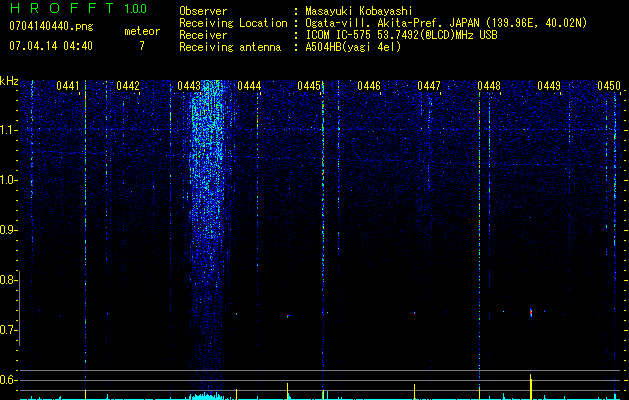The image size is (629, 400).
Task: Click observer name Masayuki Kobayashi
Action: coord(359,11)
